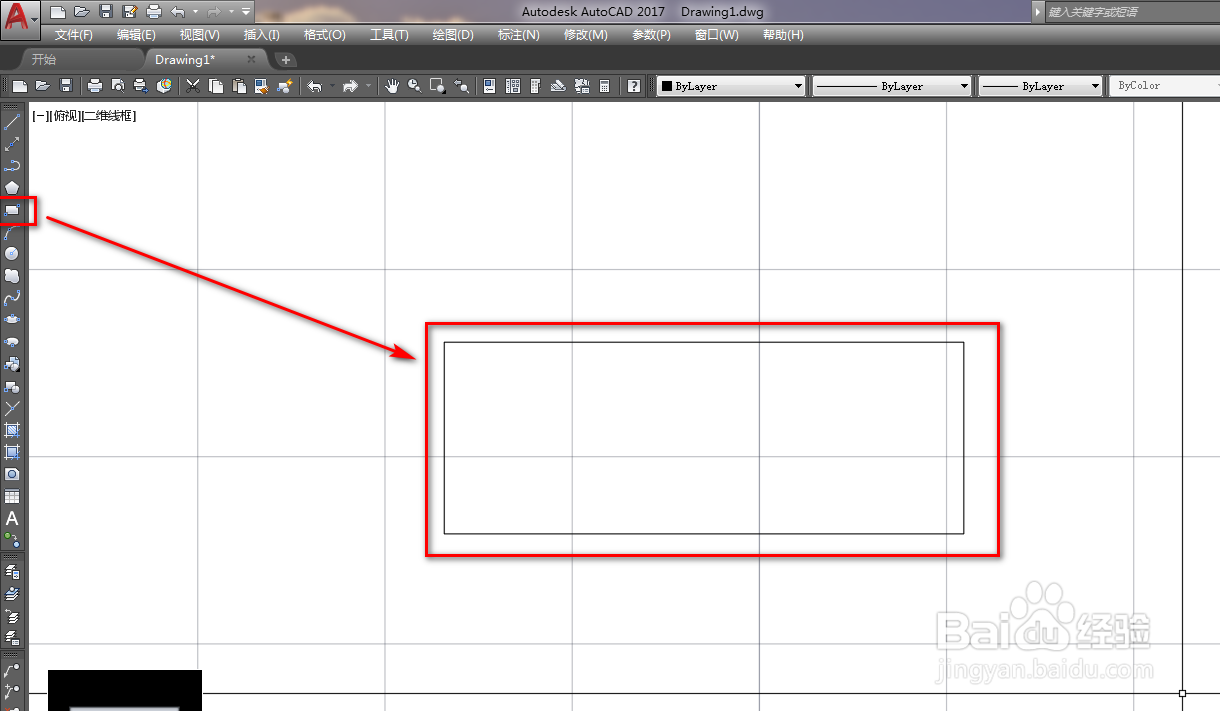
Task: Open the 编辑(E) menu
Action: pos(136,35)
